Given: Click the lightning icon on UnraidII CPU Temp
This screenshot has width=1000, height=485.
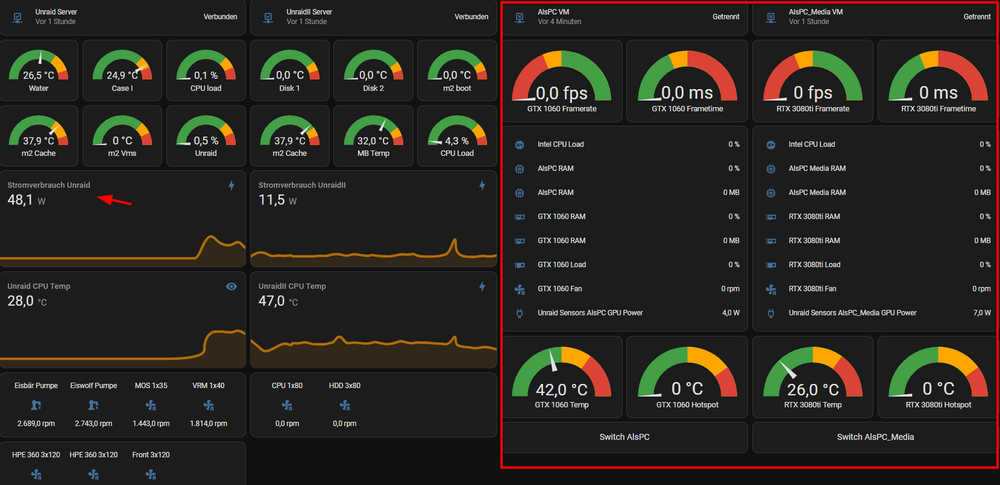Looking at the screenshot, I should (482, 287).
